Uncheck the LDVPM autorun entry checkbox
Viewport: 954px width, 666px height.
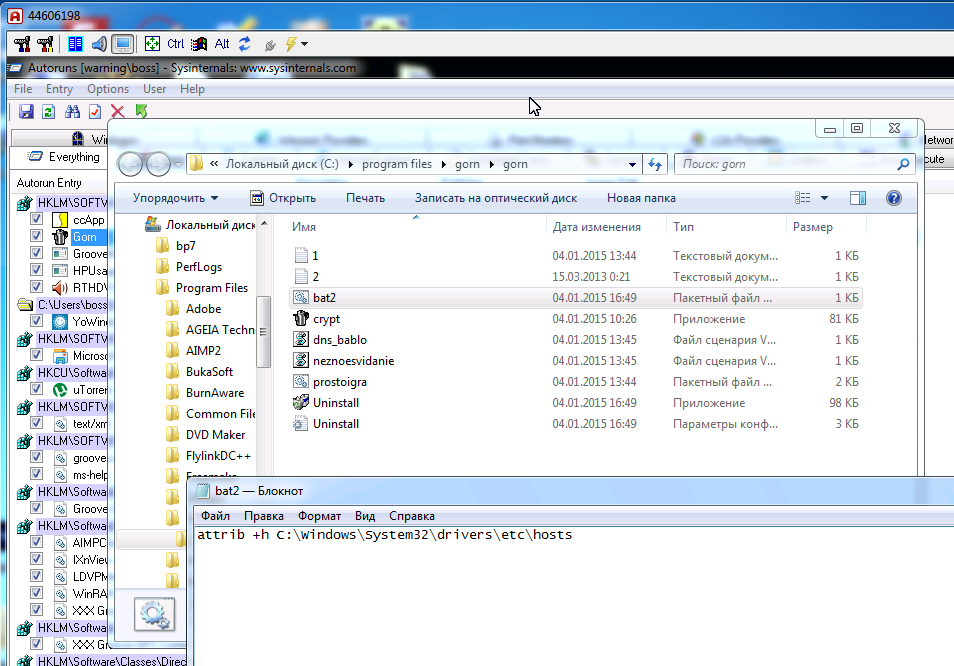36,576
